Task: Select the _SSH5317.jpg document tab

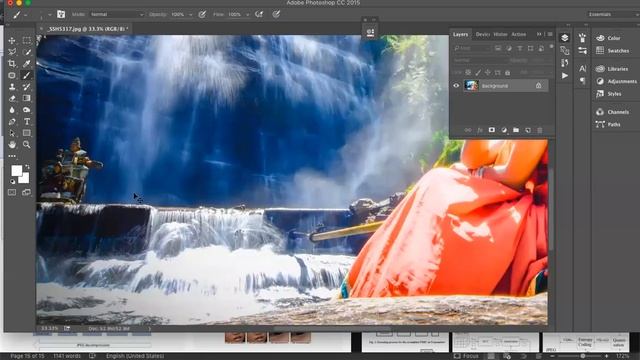Action: point(87,29)
